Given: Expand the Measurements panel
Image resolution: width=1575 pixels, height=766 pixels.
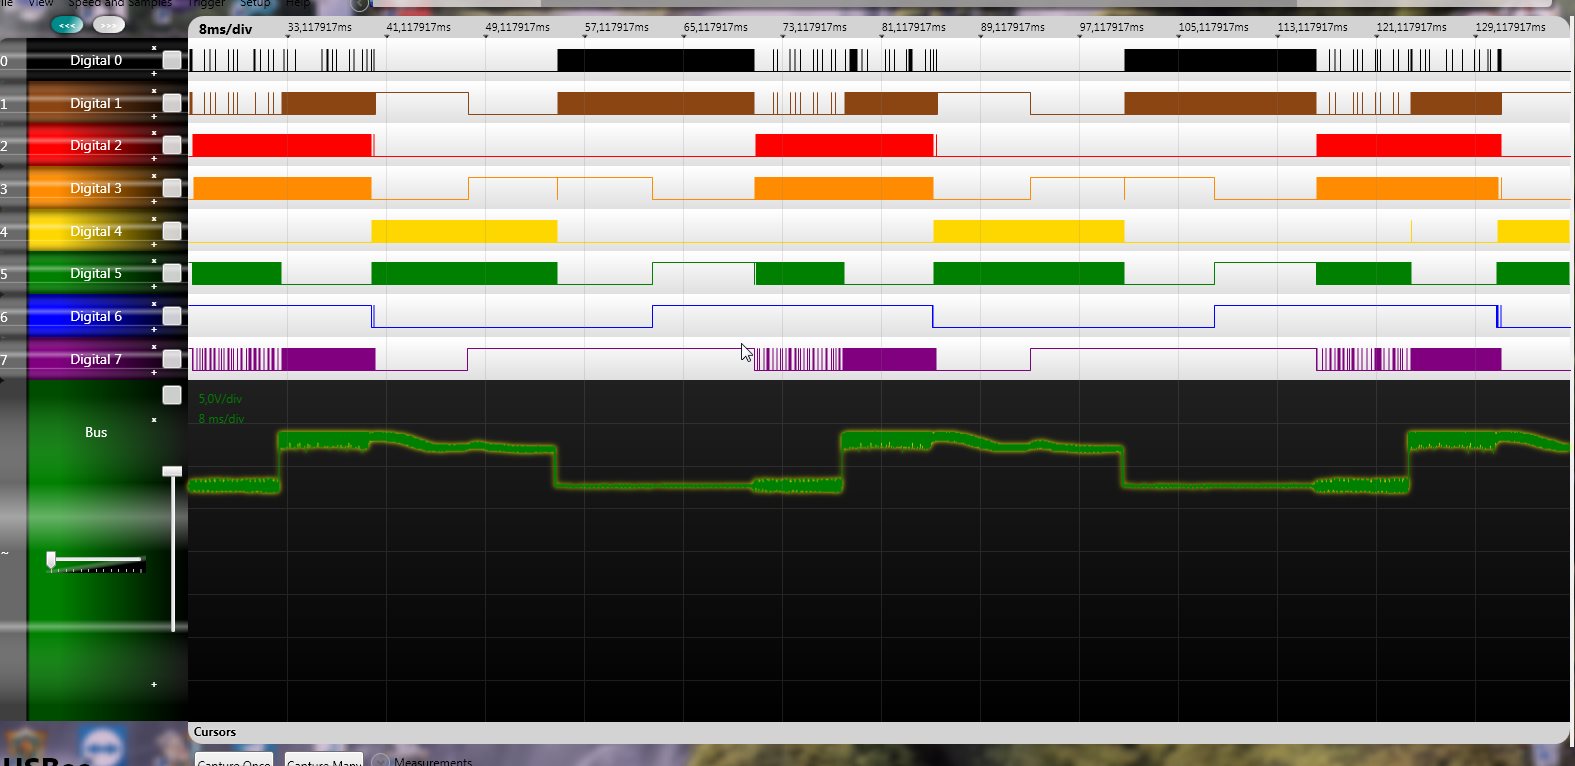Looking at the screenshot, I should coord(381,761).
